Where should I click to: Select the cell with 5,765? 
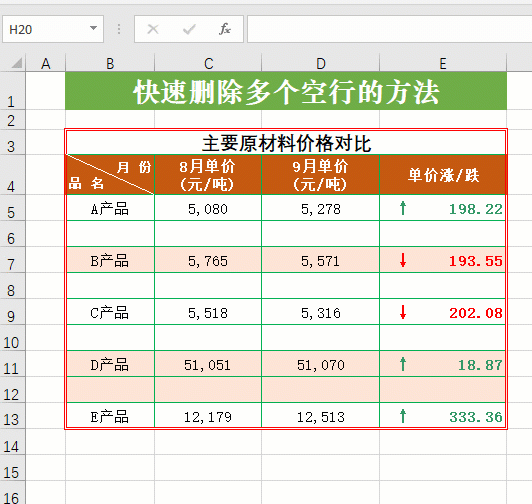[208, 260]
